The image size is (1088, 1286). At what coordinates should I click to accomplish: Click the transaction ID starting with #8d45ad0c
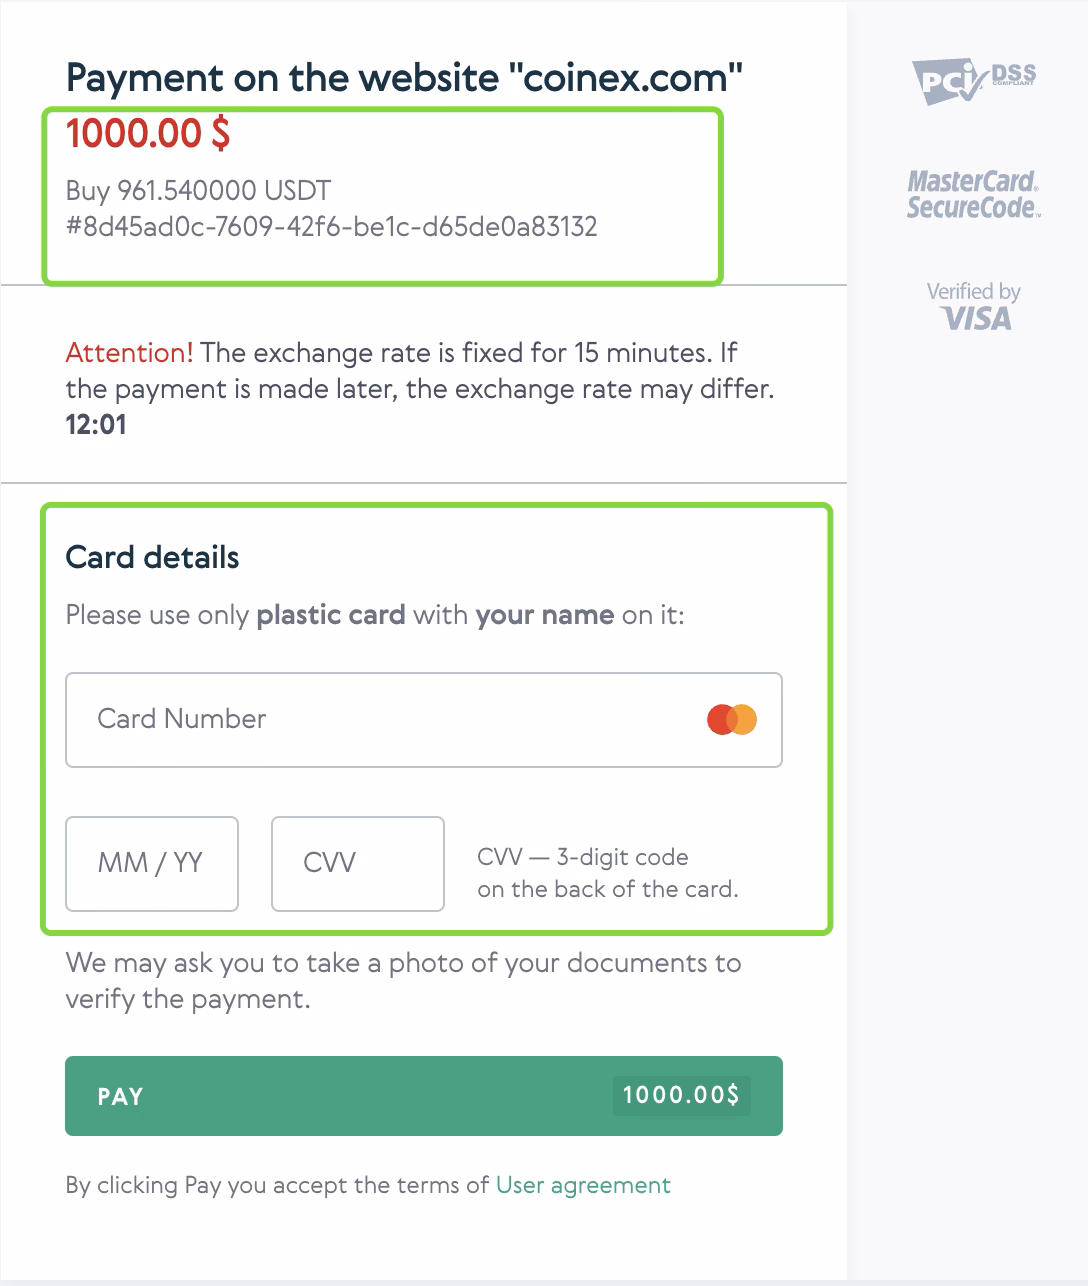(331, 227)
